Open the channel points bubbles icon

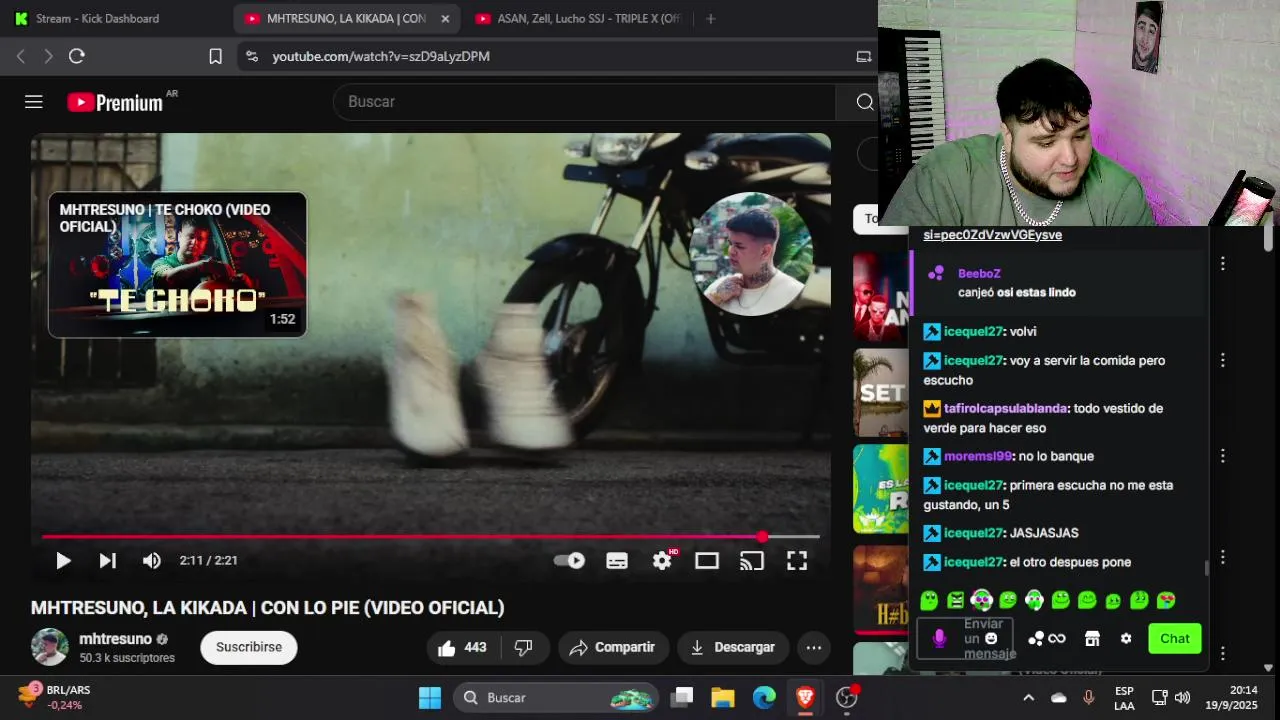(1037, 638)
